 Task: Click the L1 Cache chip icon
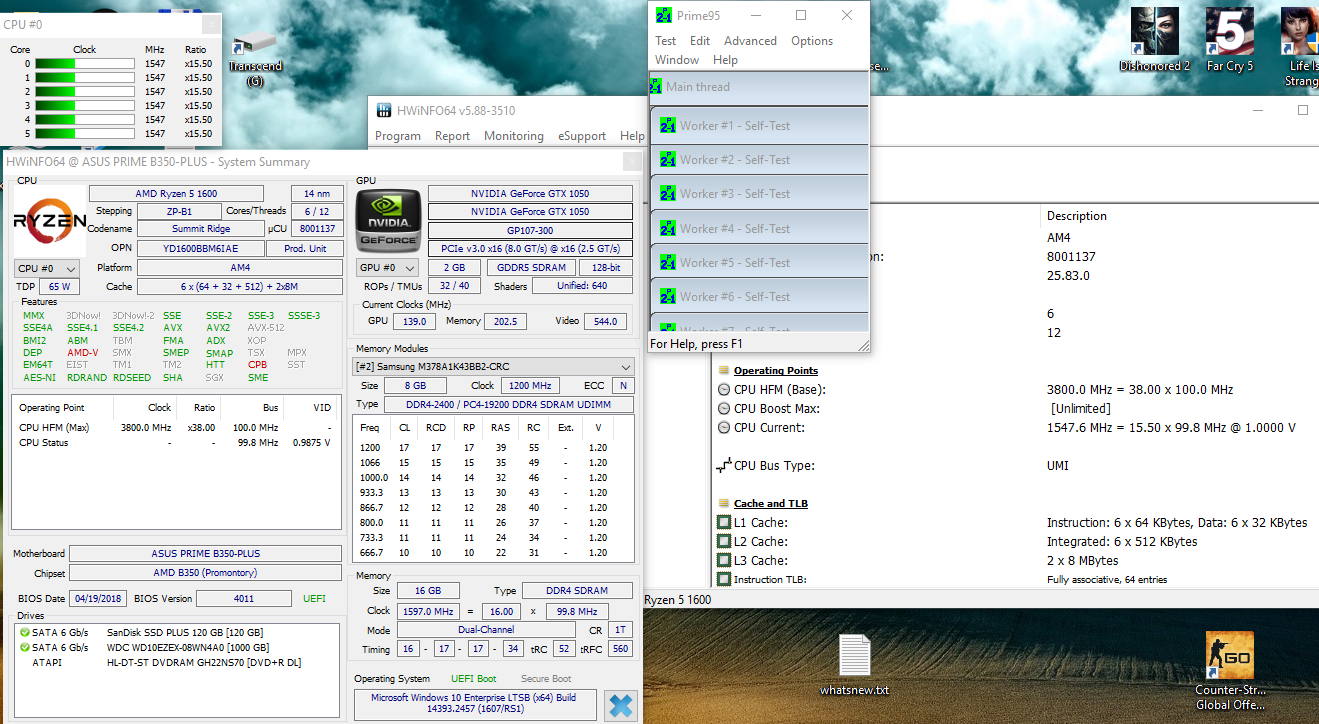coord(724,523)
